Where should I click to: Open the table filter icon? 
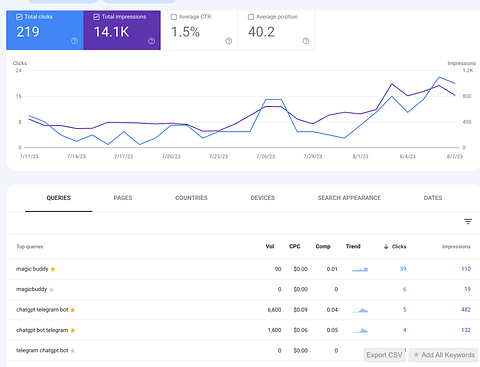[468, 221]
